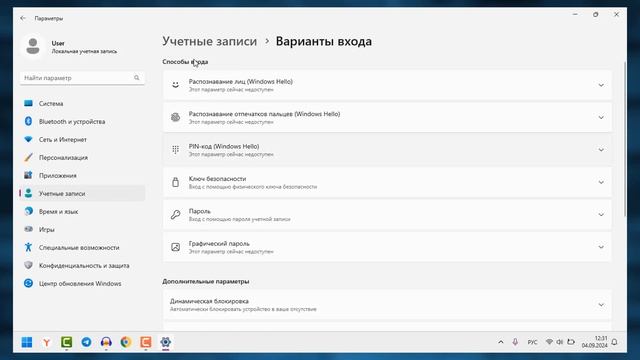
Task: Open Chrome from taskbar
Action: click(x=126, y=342)
